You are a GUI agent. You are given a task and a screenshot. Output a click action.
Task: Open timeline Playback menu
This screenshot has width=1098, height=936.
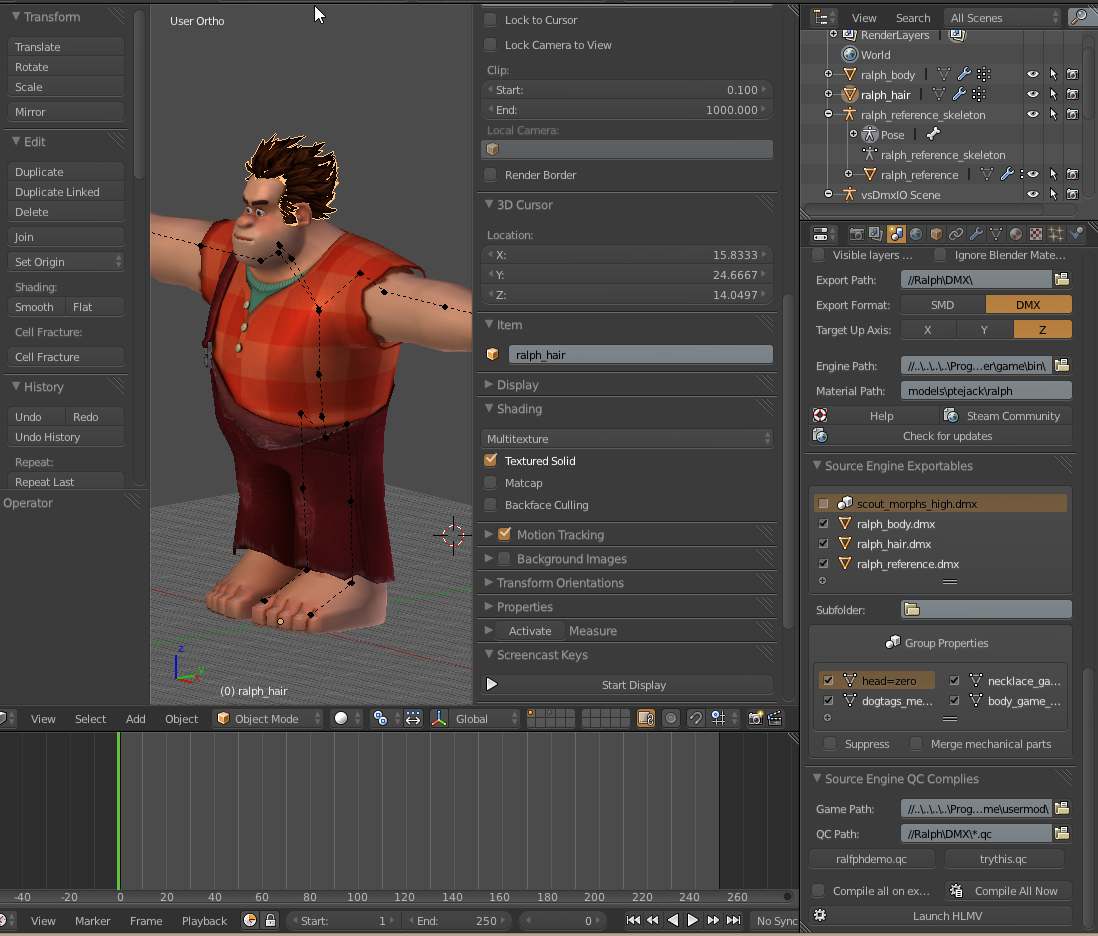[204, 921]
